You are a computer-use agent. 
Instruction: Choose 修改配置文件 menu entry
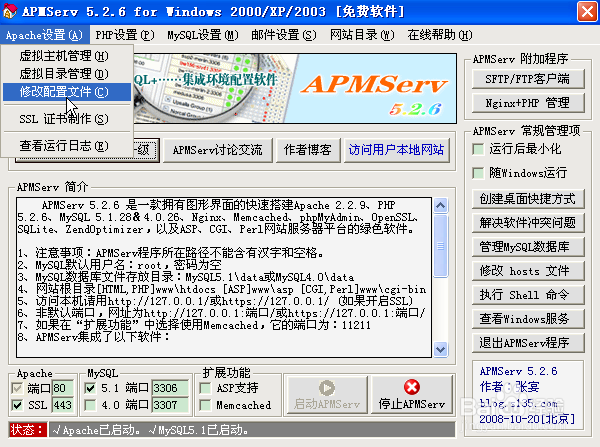(x=67, y=92)
